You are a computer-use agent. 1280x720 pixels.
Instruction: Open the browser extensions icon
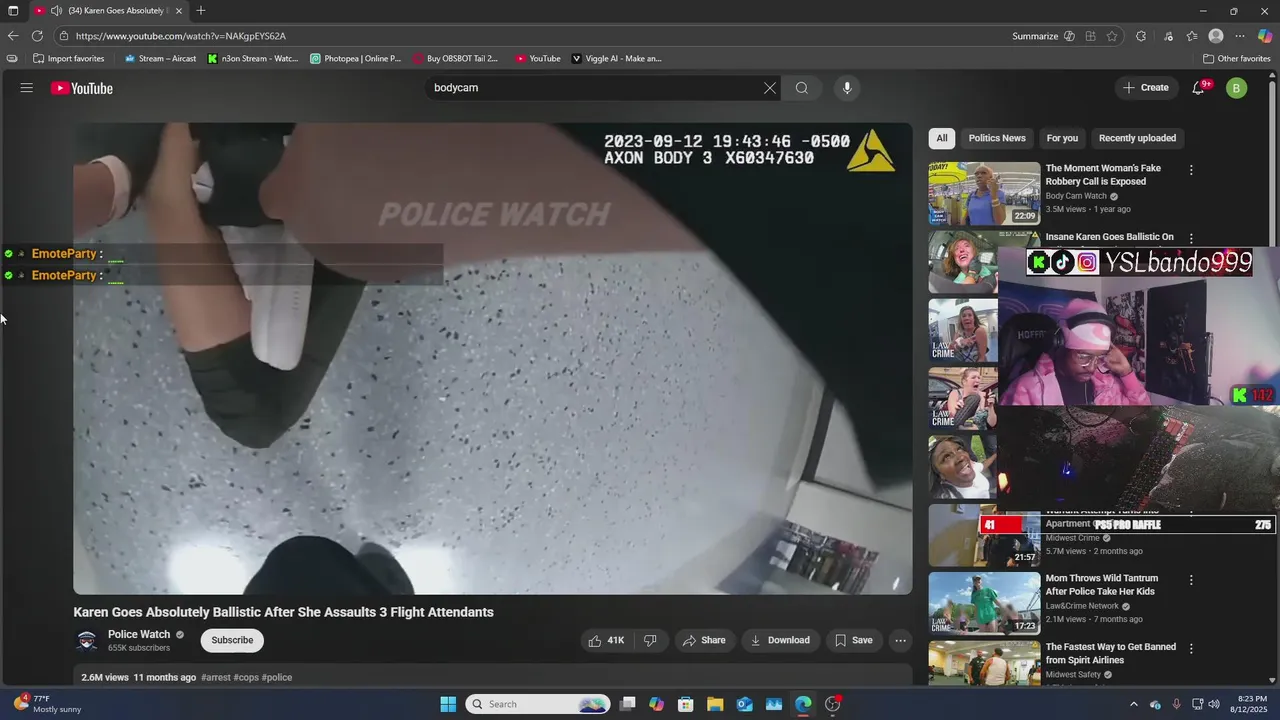[x=1141, y=36]
